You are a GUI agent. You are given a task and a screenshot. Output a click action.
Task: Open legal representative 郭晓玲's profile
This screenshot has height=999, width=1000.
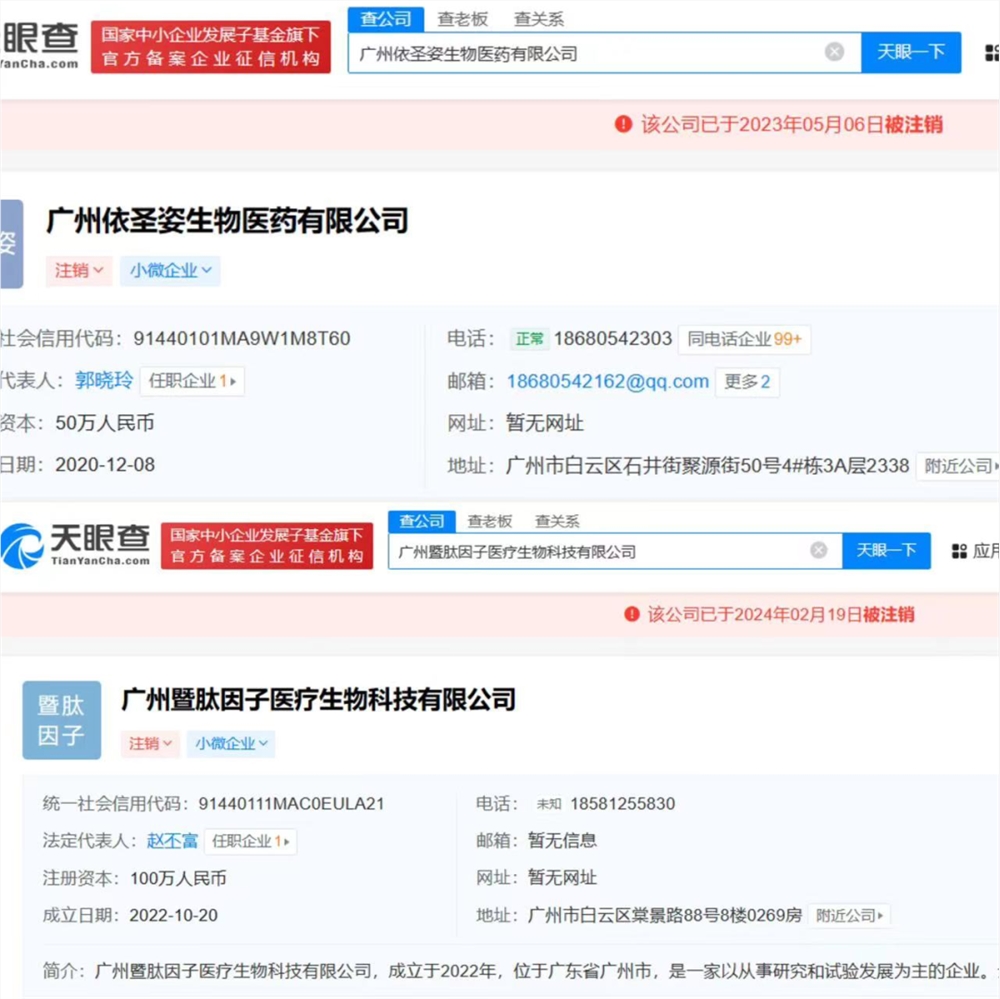tap(103, 381)
